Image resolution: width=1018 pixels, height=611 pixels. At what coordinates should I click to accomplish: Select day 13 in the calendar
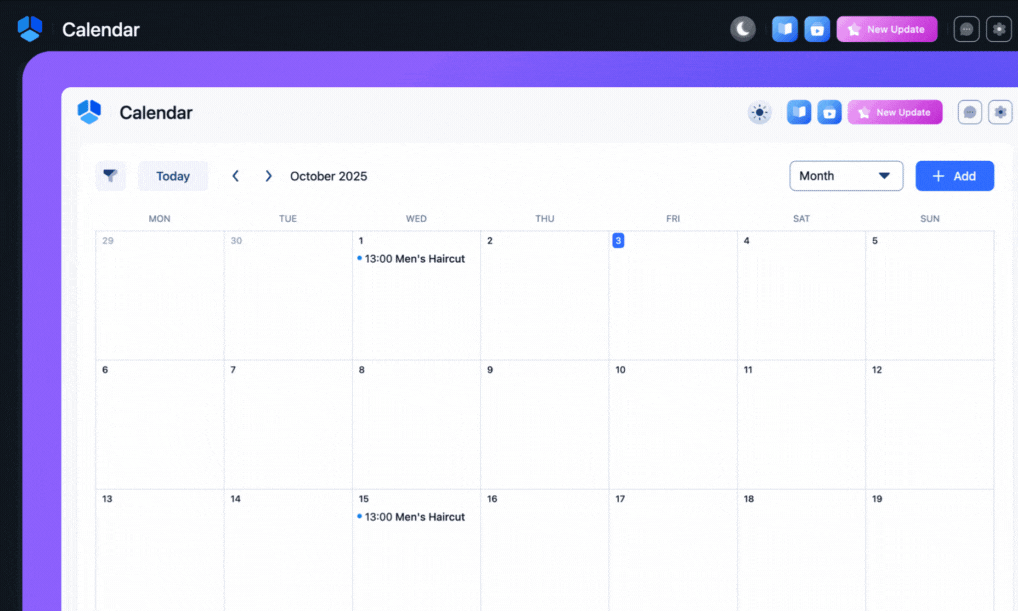click(x=160, y=550)
